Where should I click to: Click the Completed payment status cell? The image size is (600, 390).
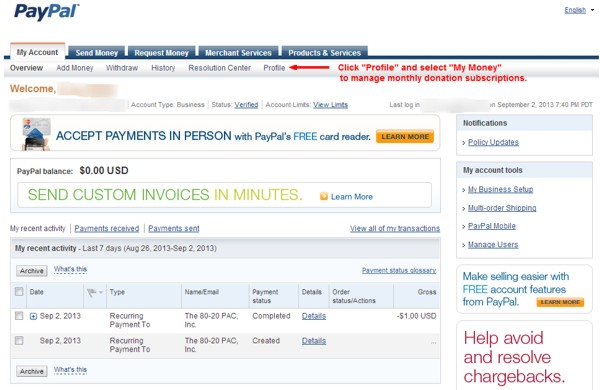tap(271, 316)
